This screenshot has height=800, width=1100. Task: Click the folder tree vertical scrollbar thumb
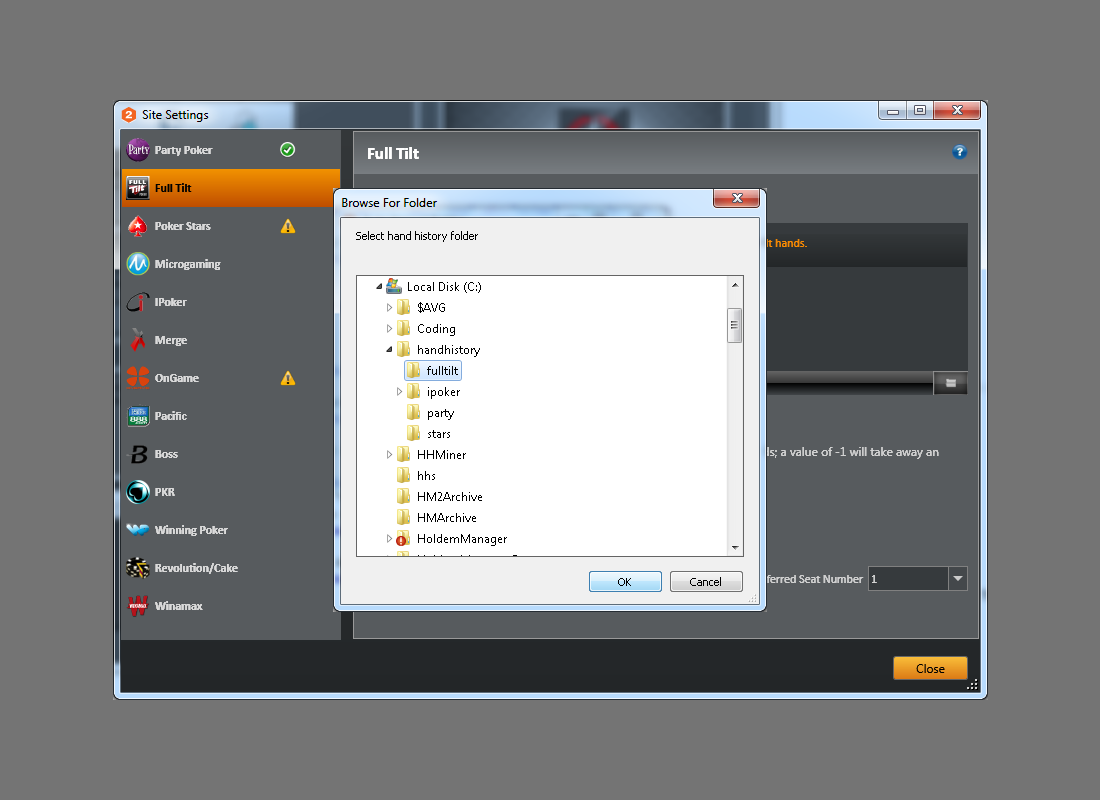point(735,325)
